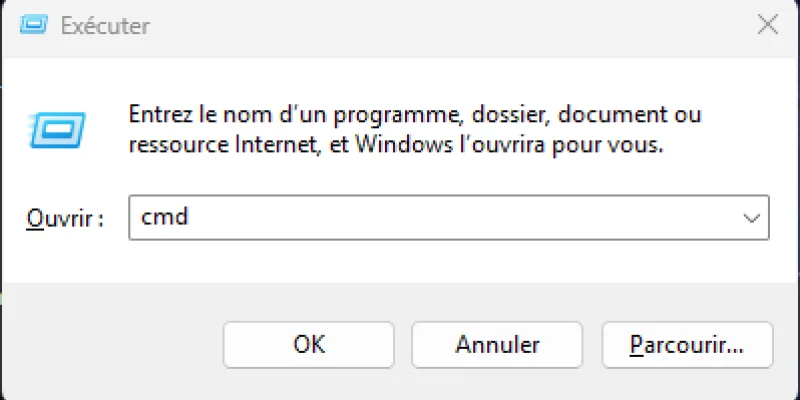Click the "ressource Internet" description line

coord(395,144)
